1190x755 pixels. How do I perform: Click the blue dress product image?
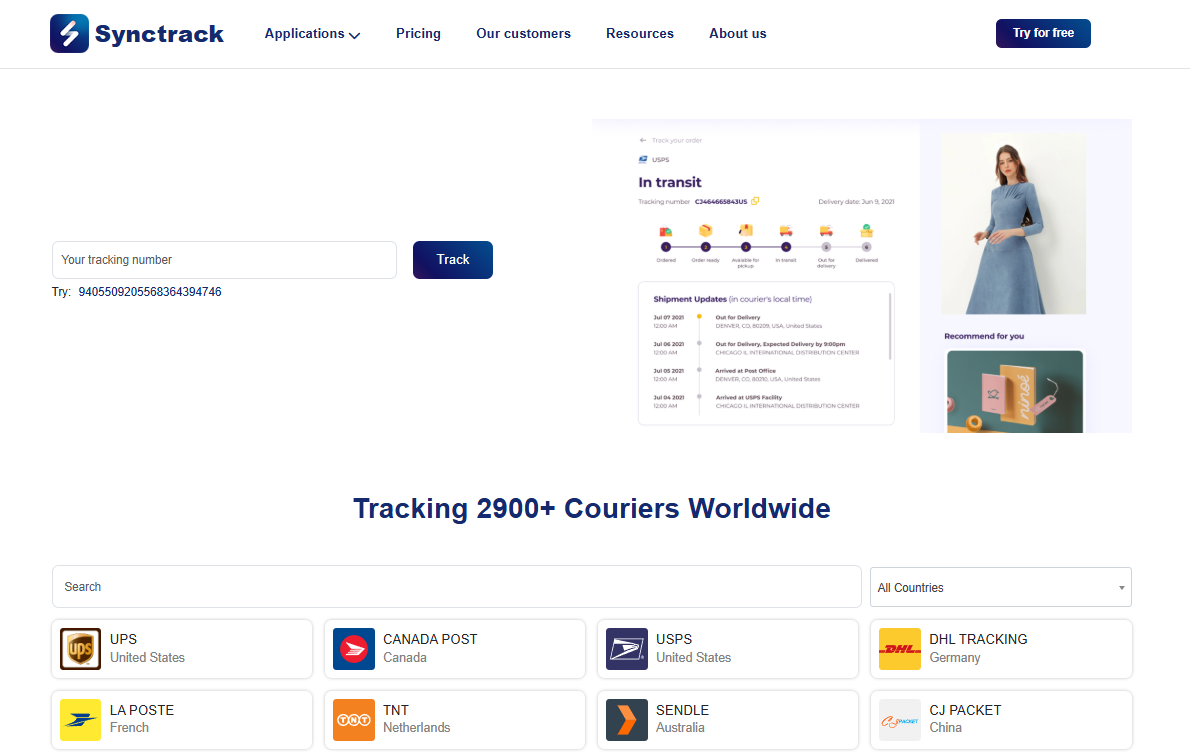[1013, 224]
